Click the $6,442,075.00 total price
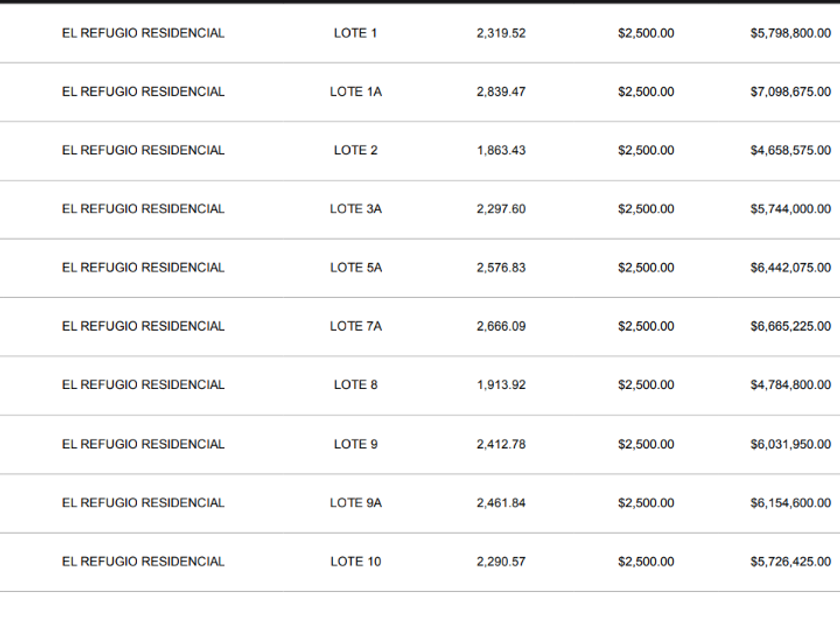 790,268
